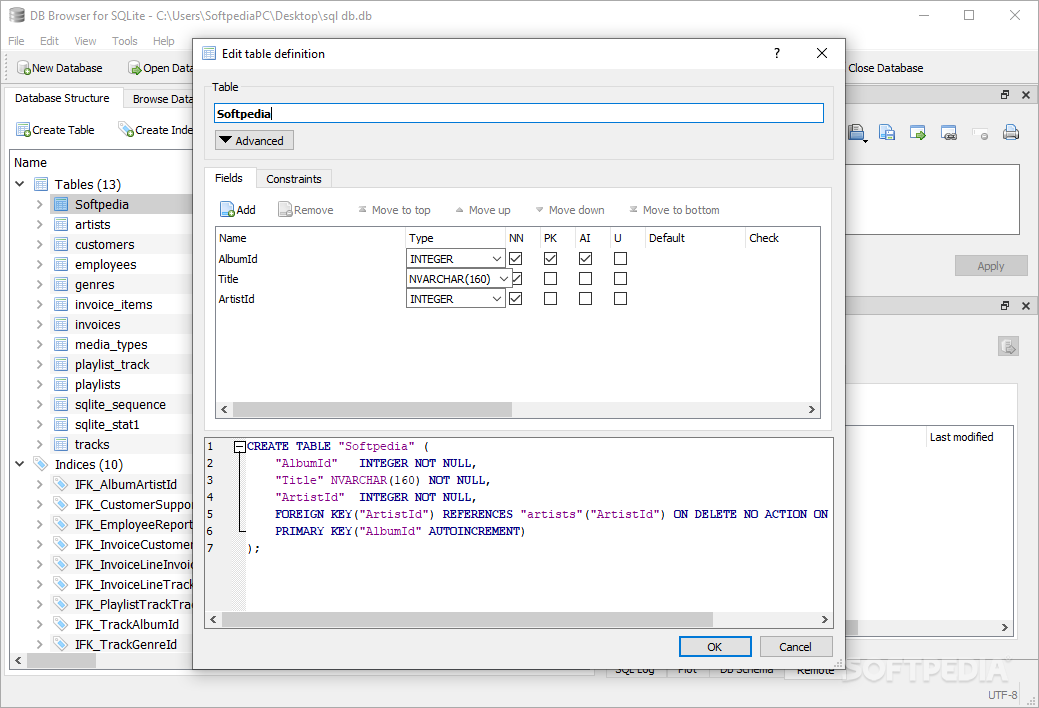
Task: Toggle Primary Key checkbox for AlbumId
Action: click(550, 259)
